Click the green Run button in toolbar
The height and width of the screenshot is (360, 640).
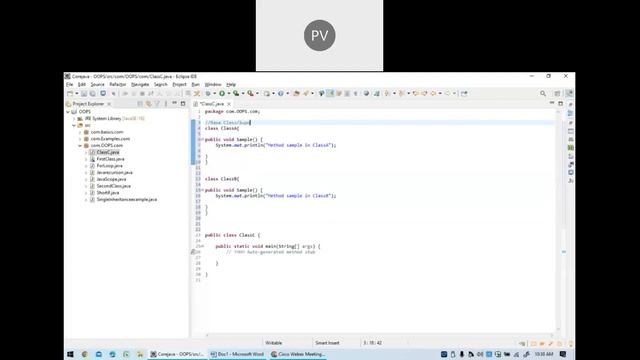coord(222,93)
